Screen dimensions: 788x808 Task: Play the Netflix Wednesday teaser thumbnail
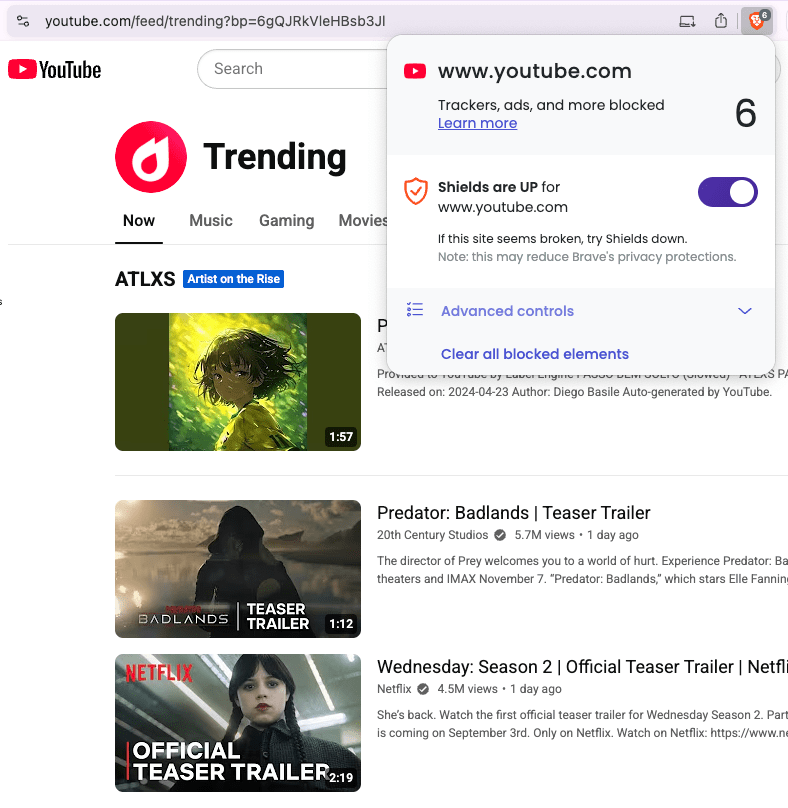pyautogui.click(x=238, y=723)
